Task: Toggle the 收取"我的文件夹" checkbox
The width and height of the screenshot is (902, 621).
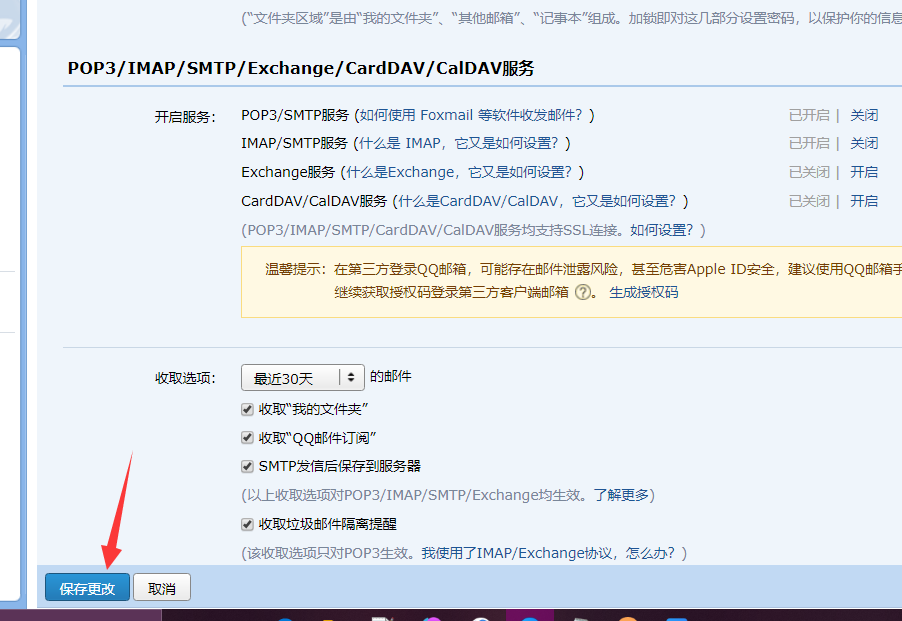Action: pos(247,409)
